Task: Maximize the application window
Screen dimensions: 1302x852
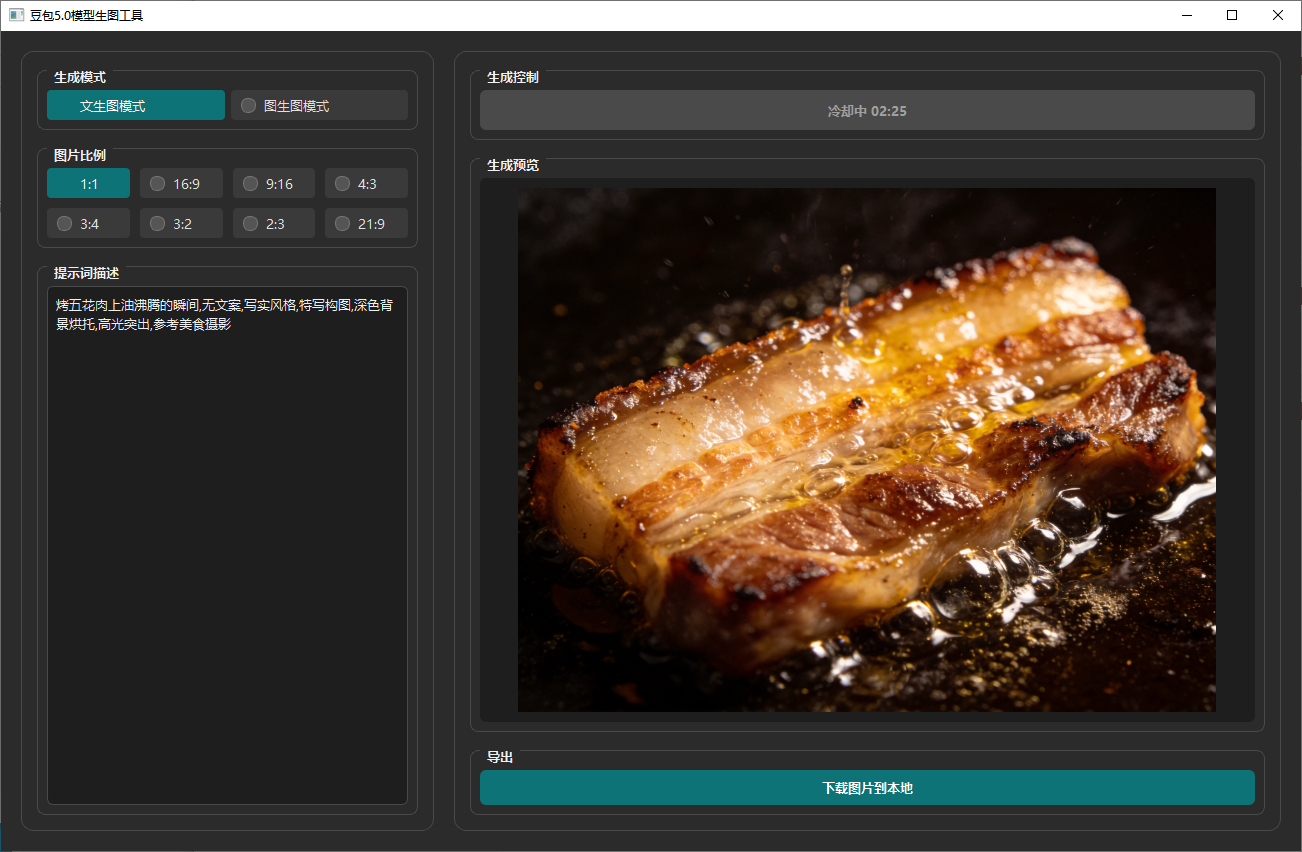Action: click(1232, 15)
